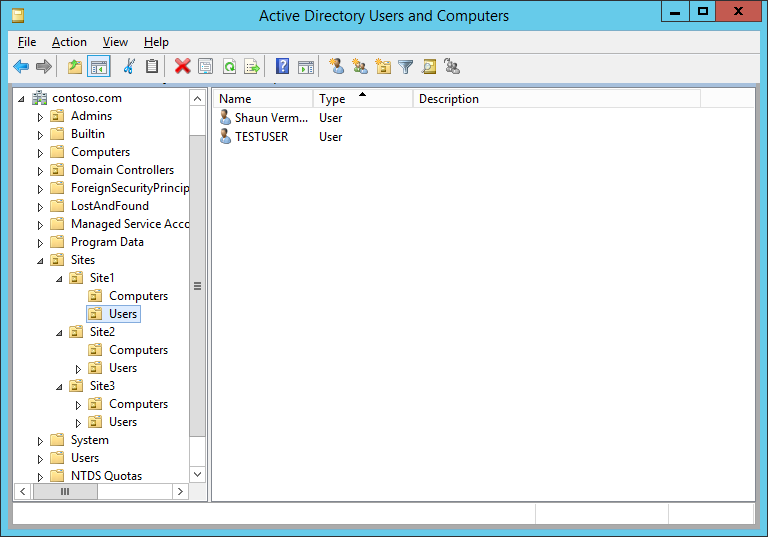Click Add to group toolbar icon

tap(452, 66)
